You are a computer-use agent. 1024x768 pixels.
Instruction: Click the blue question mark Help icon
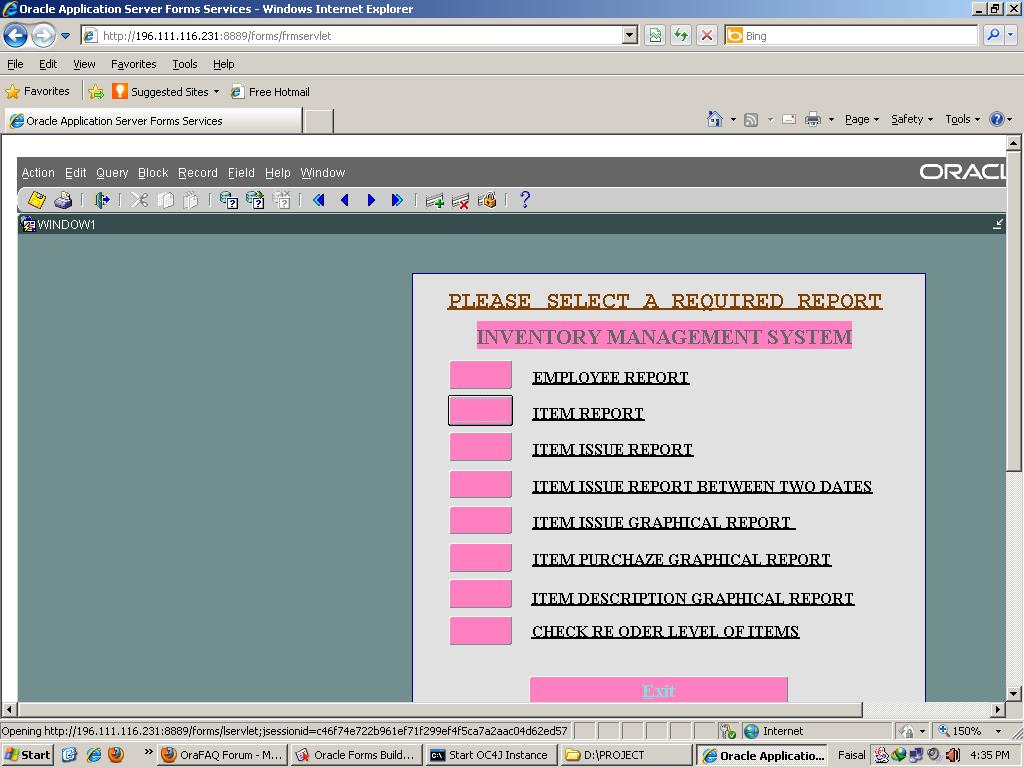click(525, 200)
